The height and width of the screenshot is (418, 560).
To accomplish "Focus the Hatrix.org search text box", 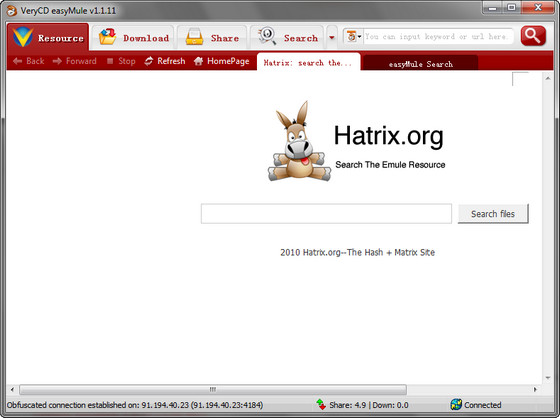I will (326, 214).
